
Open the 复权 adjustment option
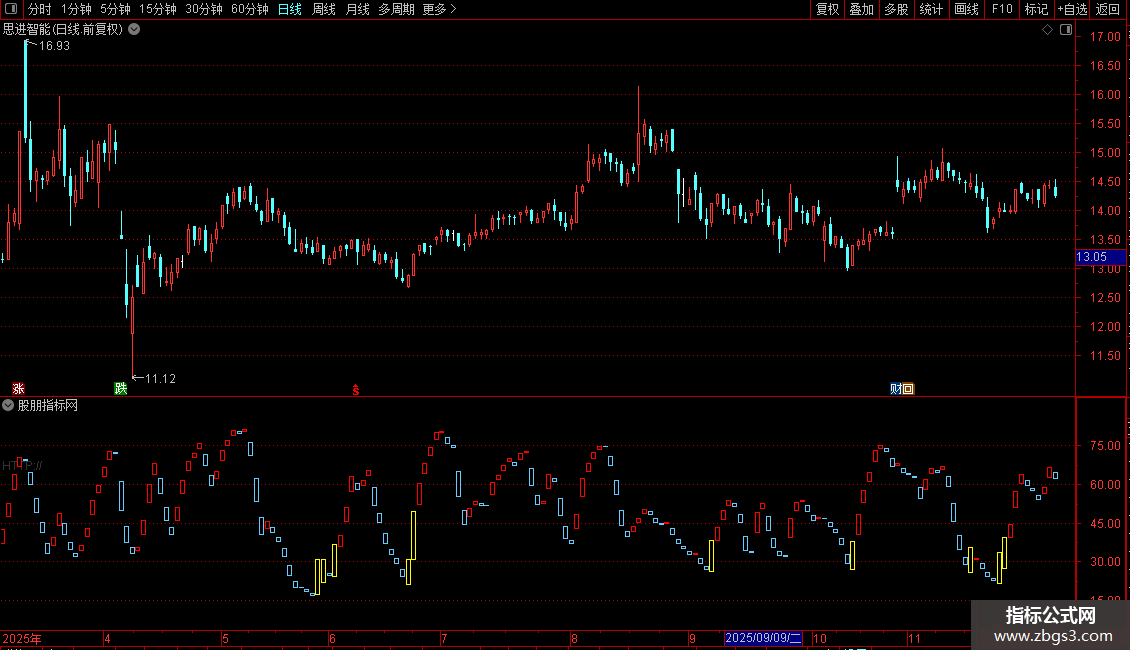[x=827, y=9]
